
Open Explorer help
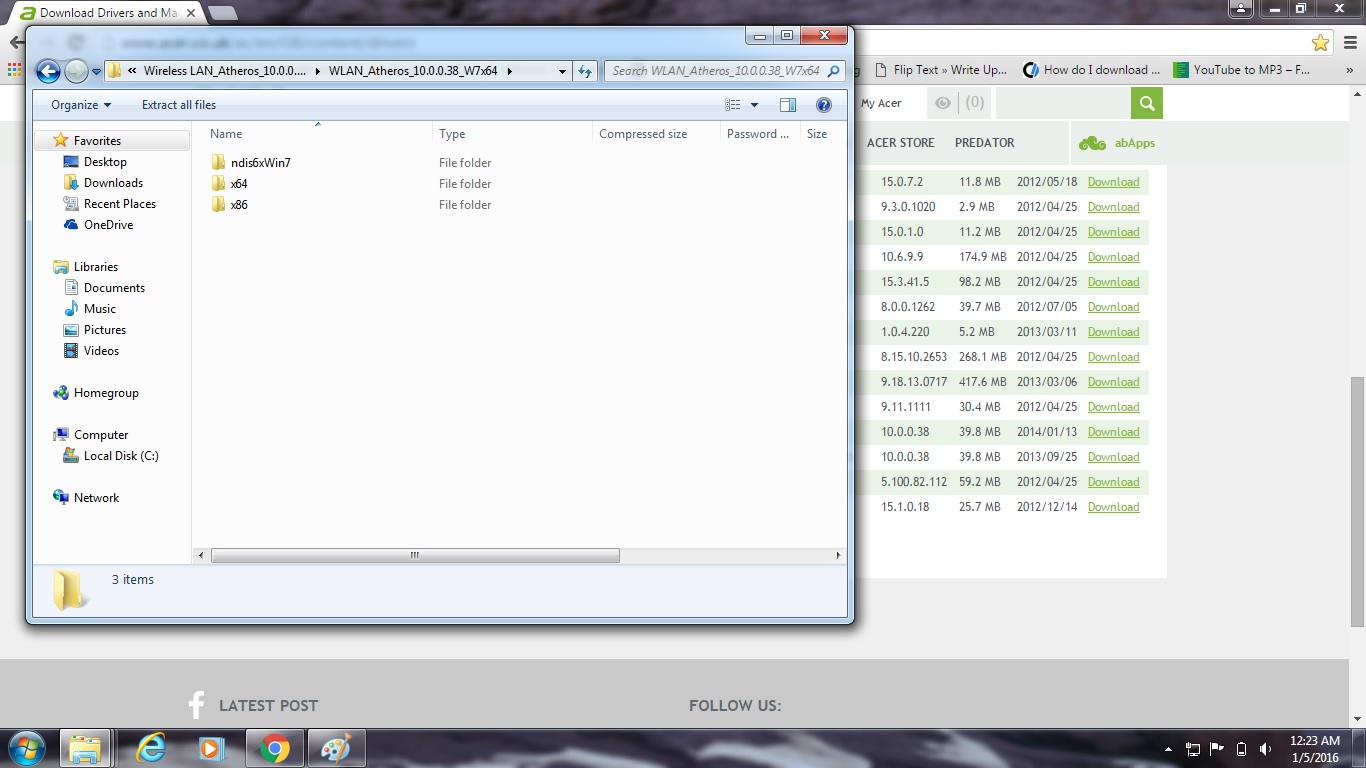click(x=824, y=105)
